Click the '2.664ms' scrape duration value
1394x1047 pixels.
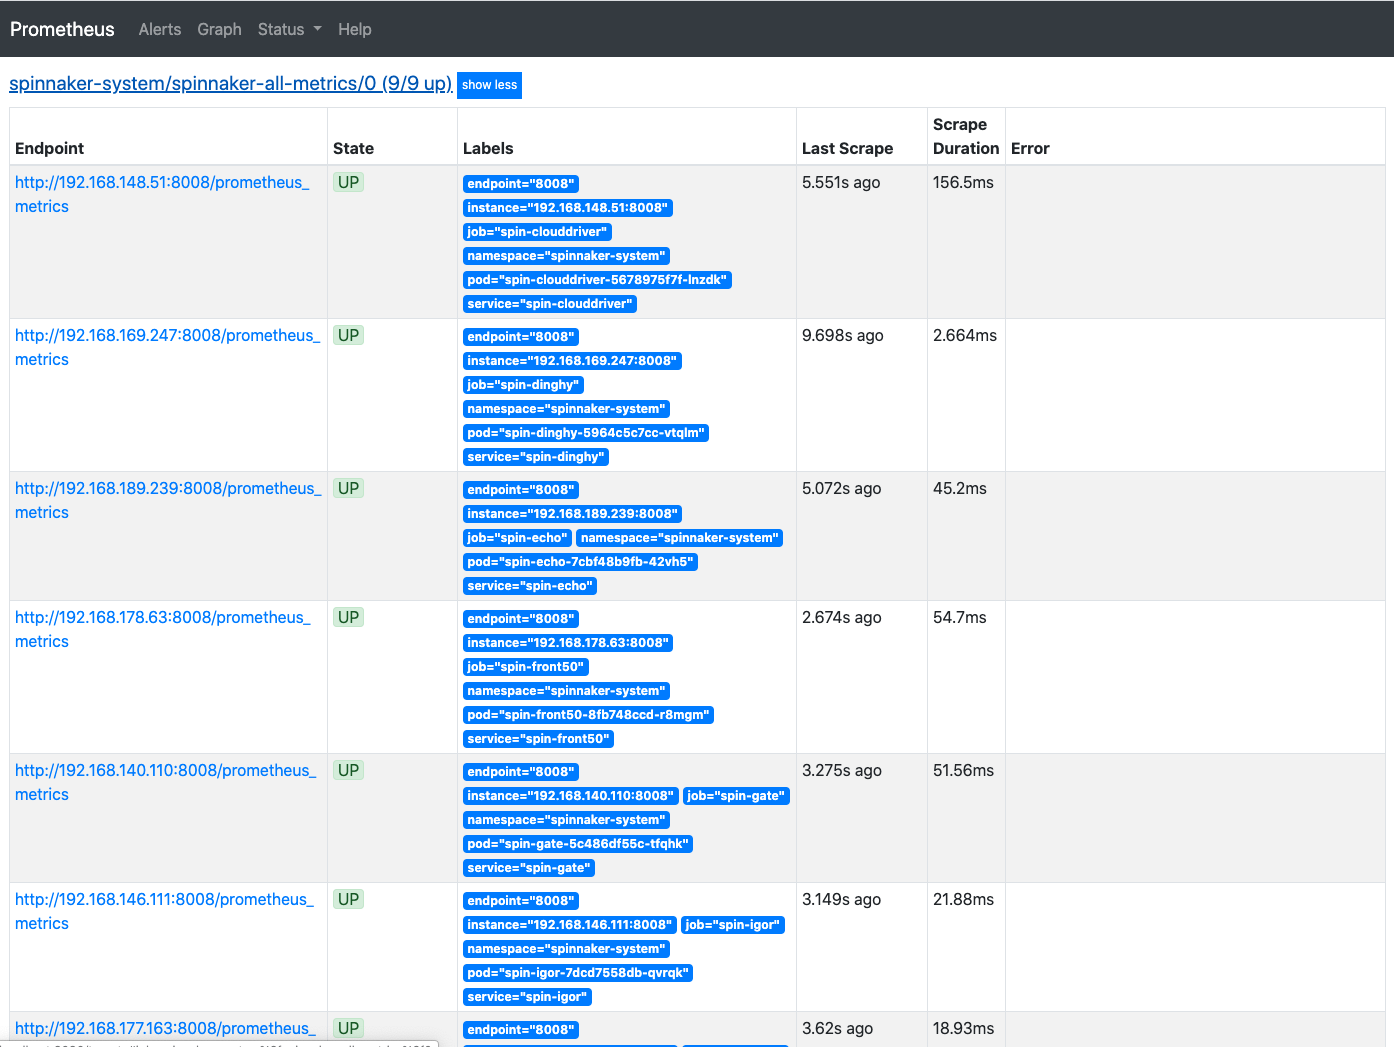965,335
